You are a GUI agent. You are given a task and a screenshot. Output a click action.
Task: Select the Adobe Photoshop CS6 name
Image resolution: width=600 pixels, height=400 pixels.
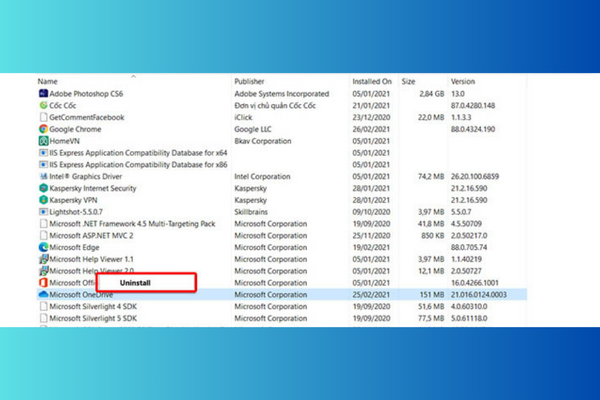(86, 93)
